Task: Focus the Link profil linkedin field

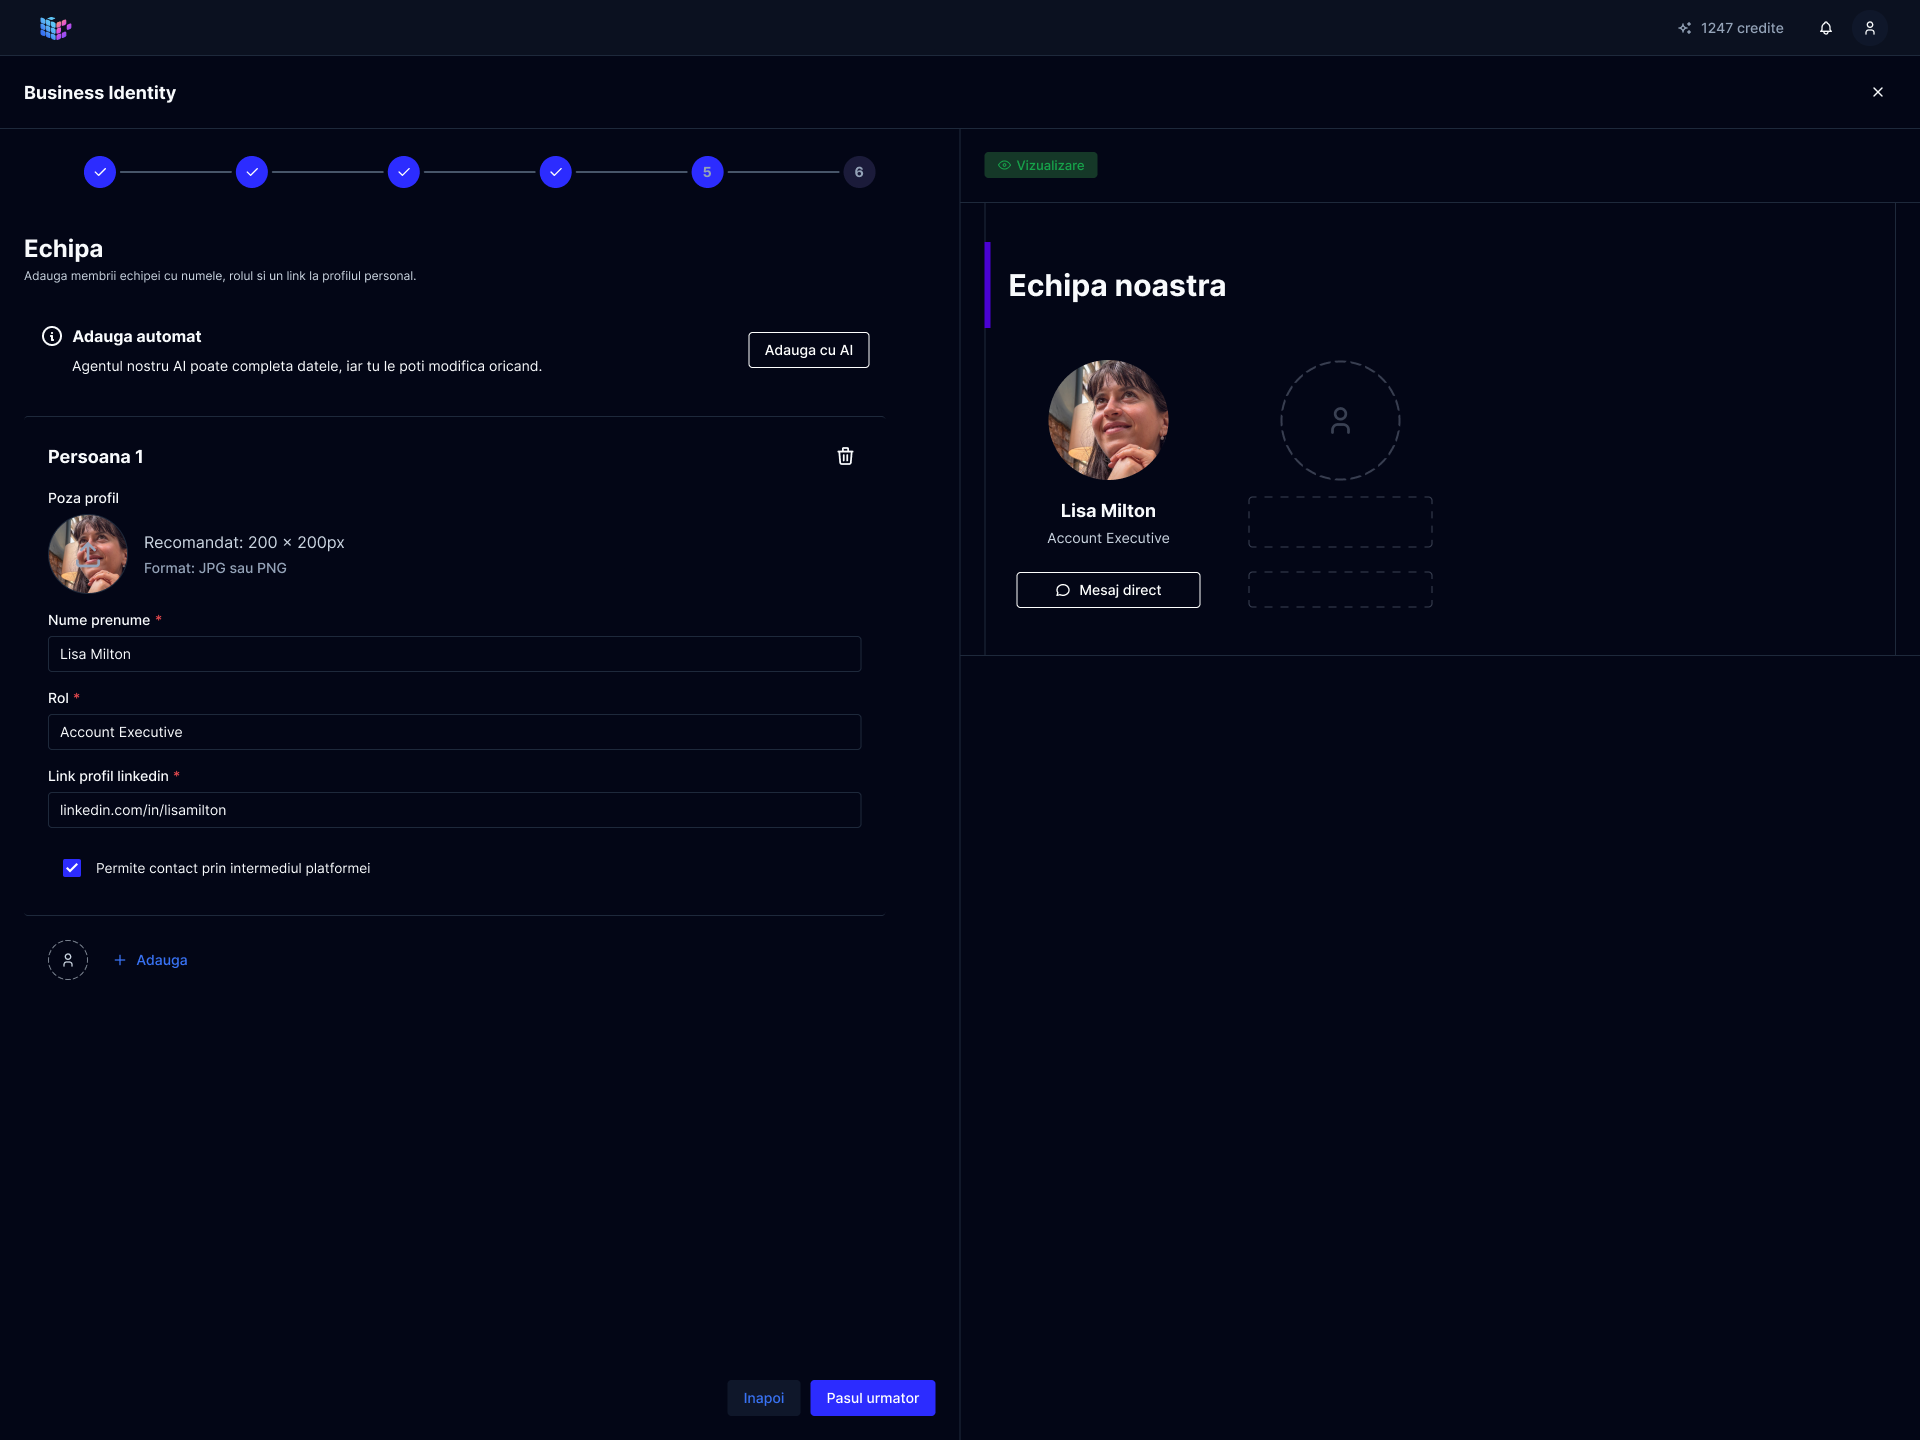Action: tap(454, 810)
